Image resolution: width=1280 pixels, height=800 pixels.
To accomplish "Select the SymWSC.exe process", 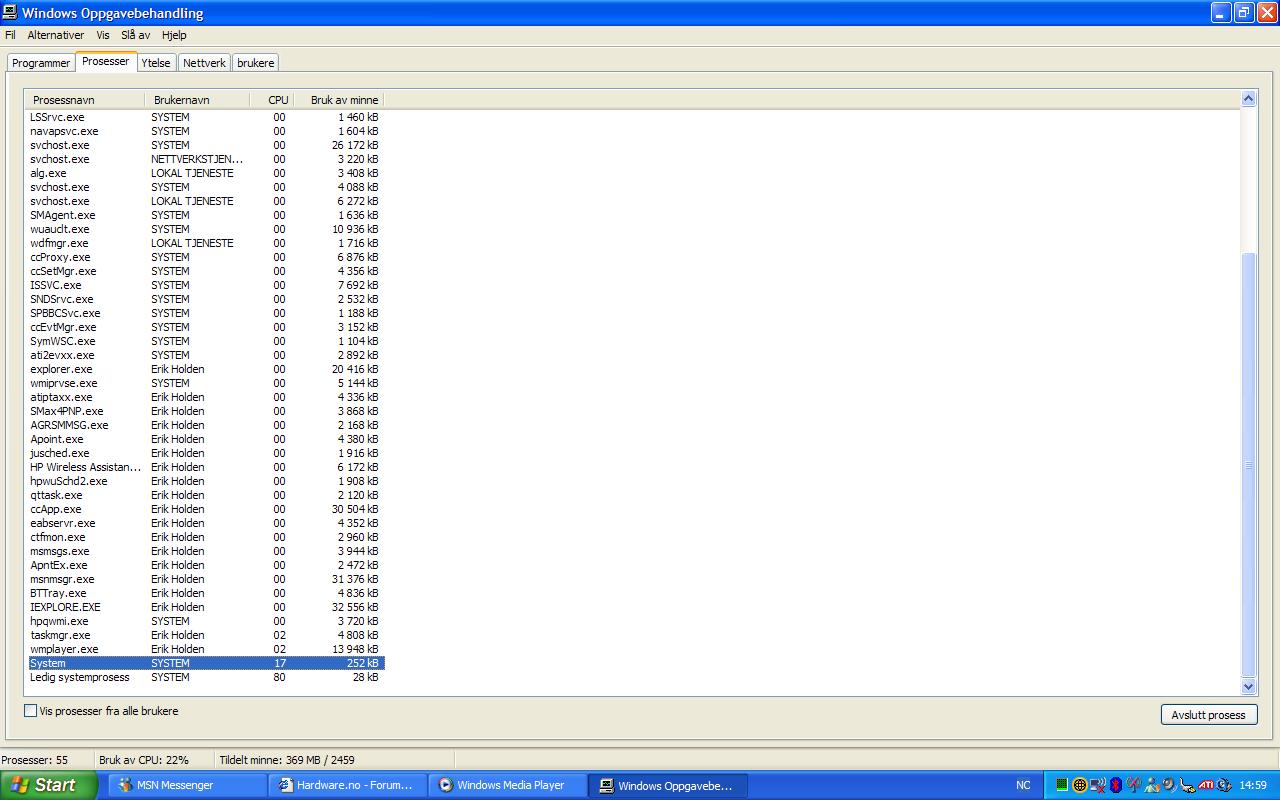I will tap(206, 341).
